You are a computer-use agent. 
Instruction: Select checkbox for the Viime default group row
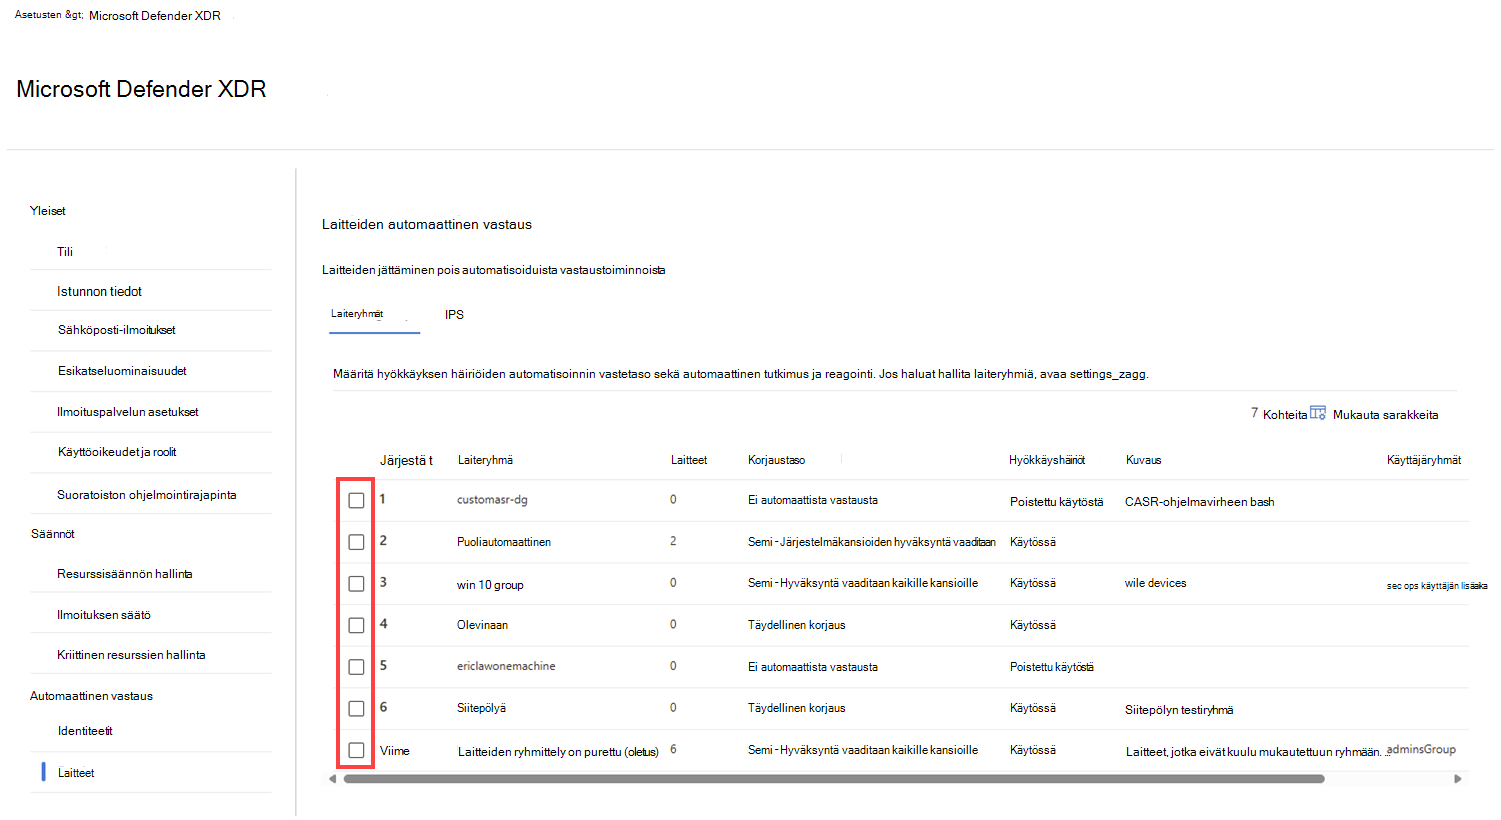pyautogui.click(x=356, y=750)
